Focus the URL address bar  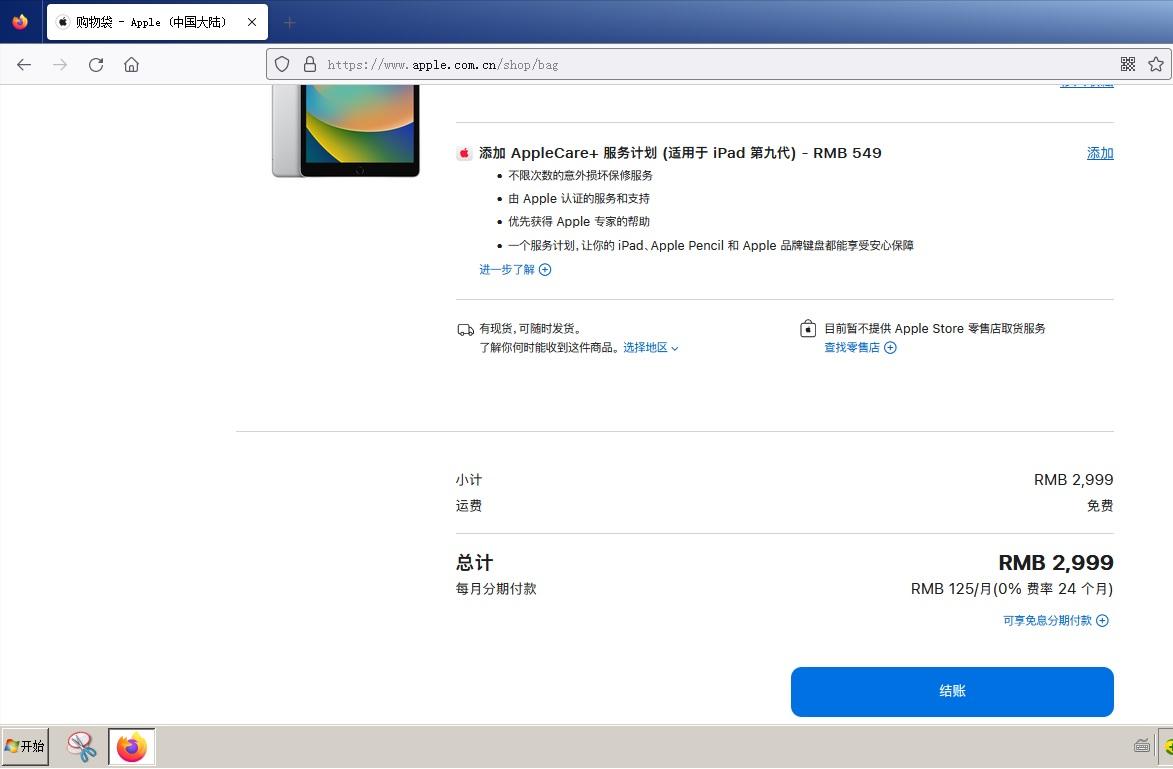click(718, 64)
